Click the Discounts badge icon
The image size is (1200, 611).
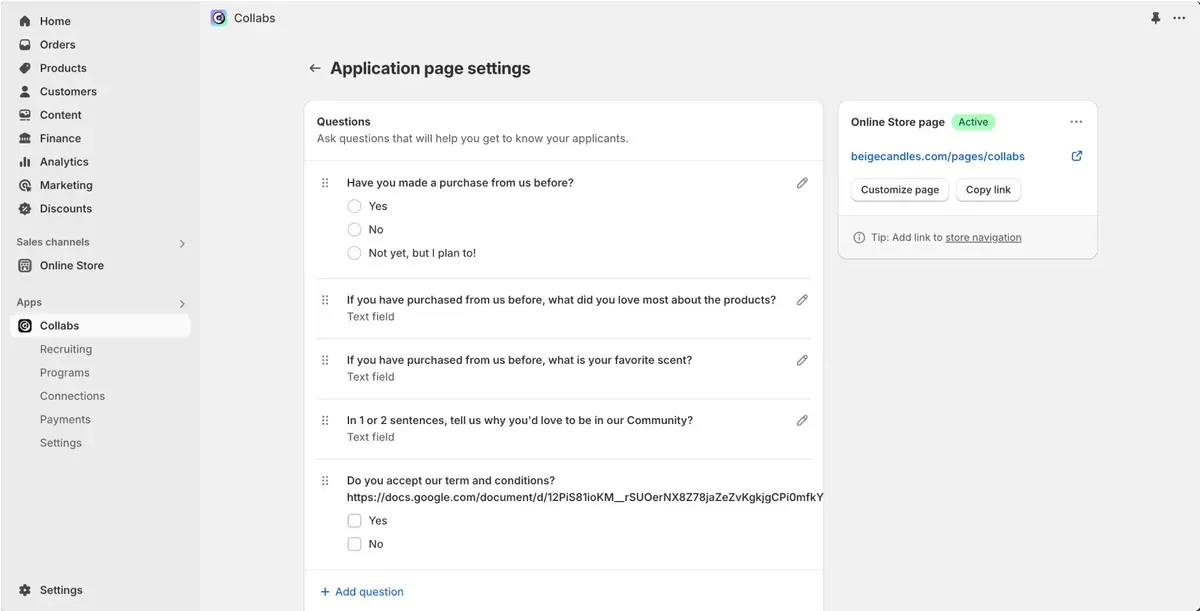25,209
